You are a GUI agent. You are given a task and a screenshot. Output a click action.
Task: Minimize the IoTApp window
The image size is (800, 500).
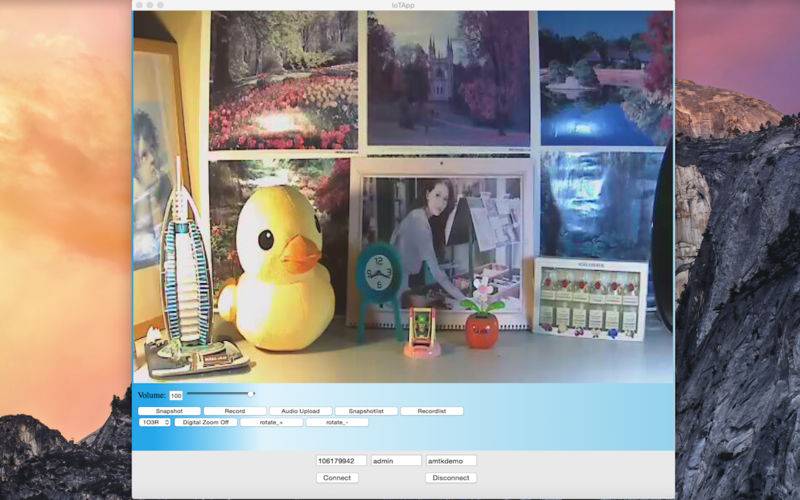(149, 5)
